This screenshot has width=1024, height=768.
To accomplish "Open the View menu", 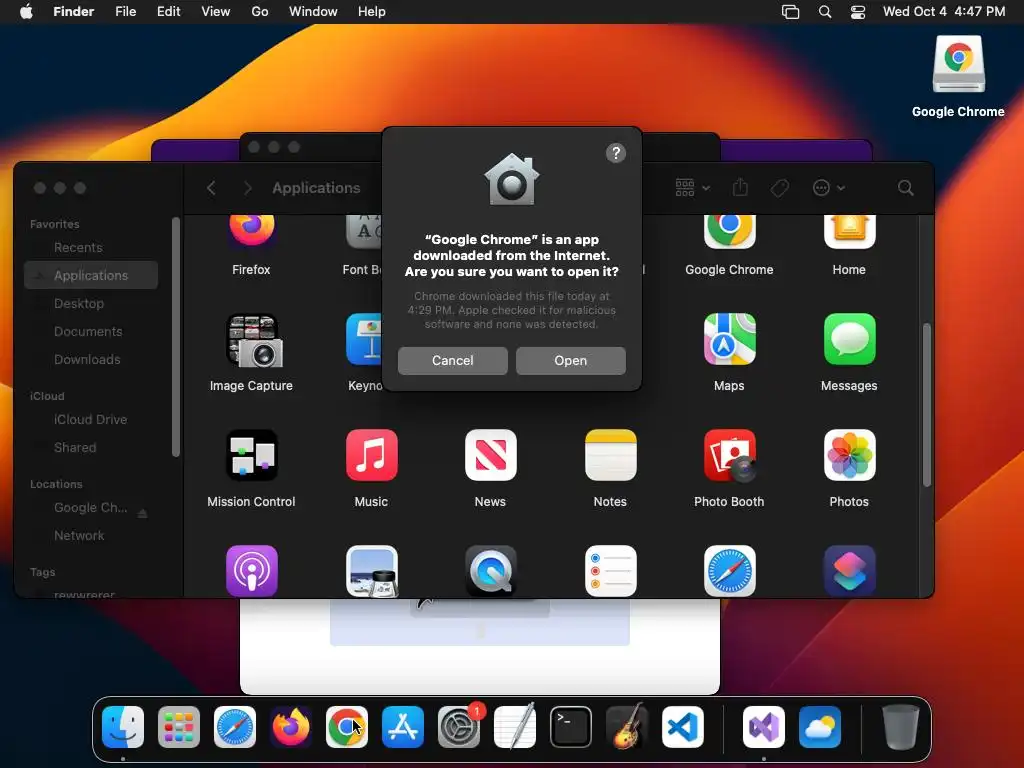I will [x=216, y=12].
